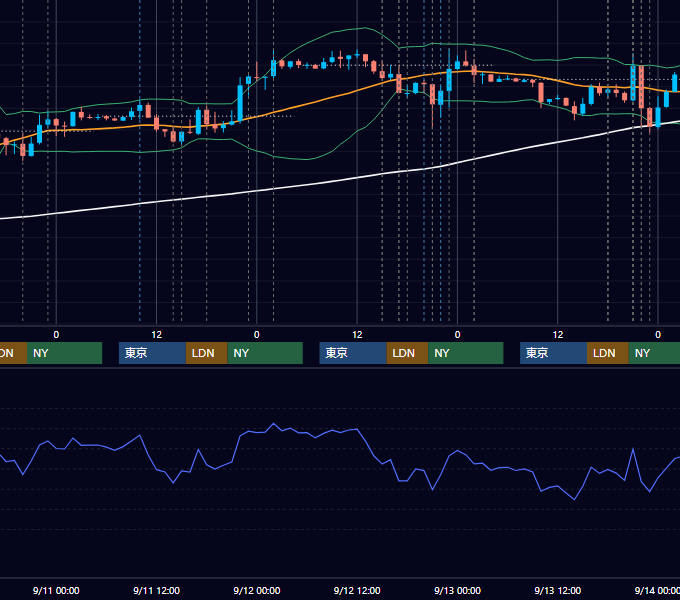Click the '12' hour label above 9/11 東京 session

[157, 335]
